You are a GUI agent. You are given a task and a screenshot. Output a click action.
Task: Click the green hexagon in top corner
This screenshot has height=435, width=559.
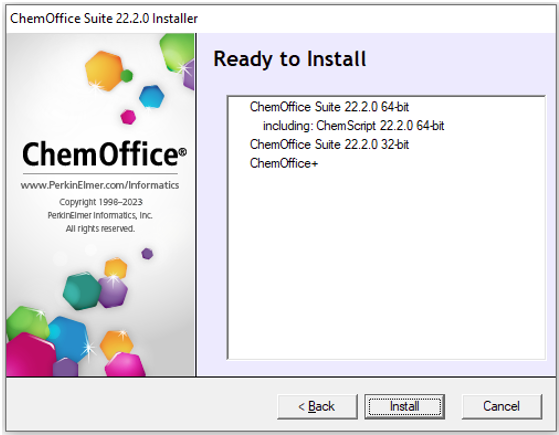point(176,52)
